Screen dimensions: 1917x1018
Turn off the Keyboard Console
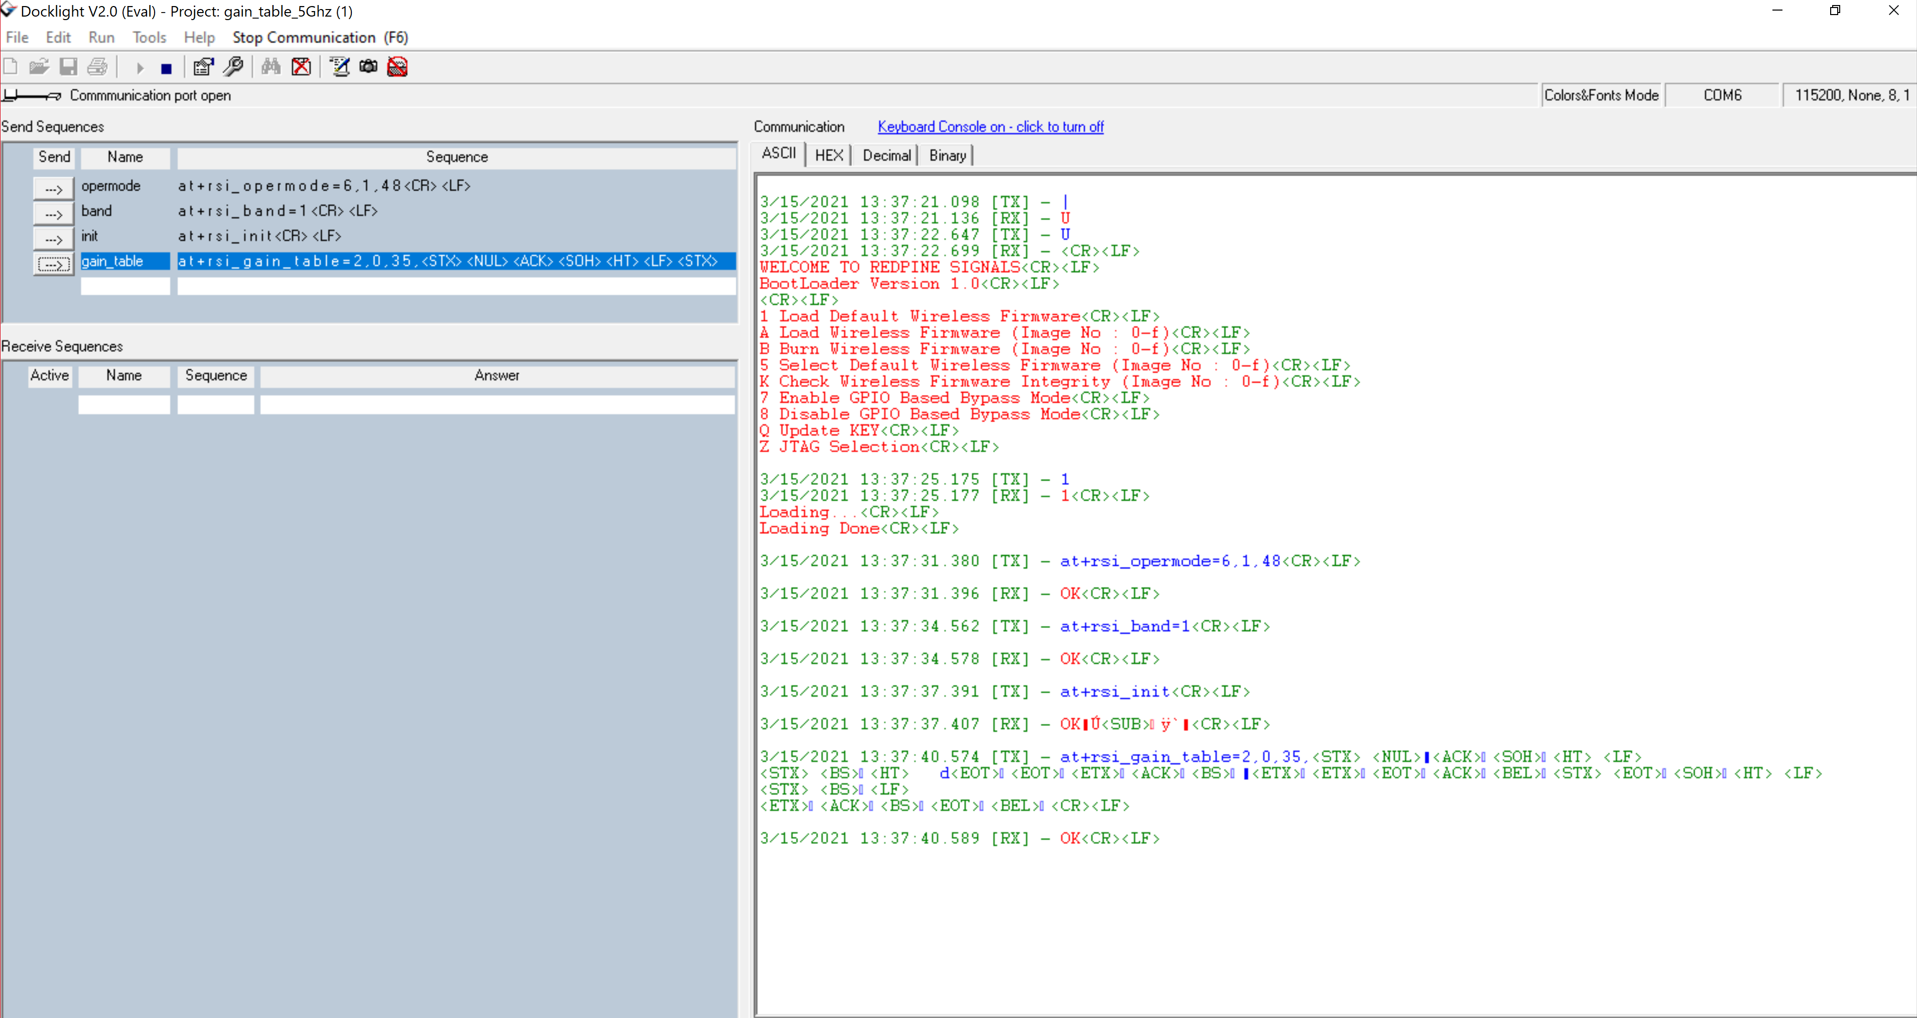[989, 127]
